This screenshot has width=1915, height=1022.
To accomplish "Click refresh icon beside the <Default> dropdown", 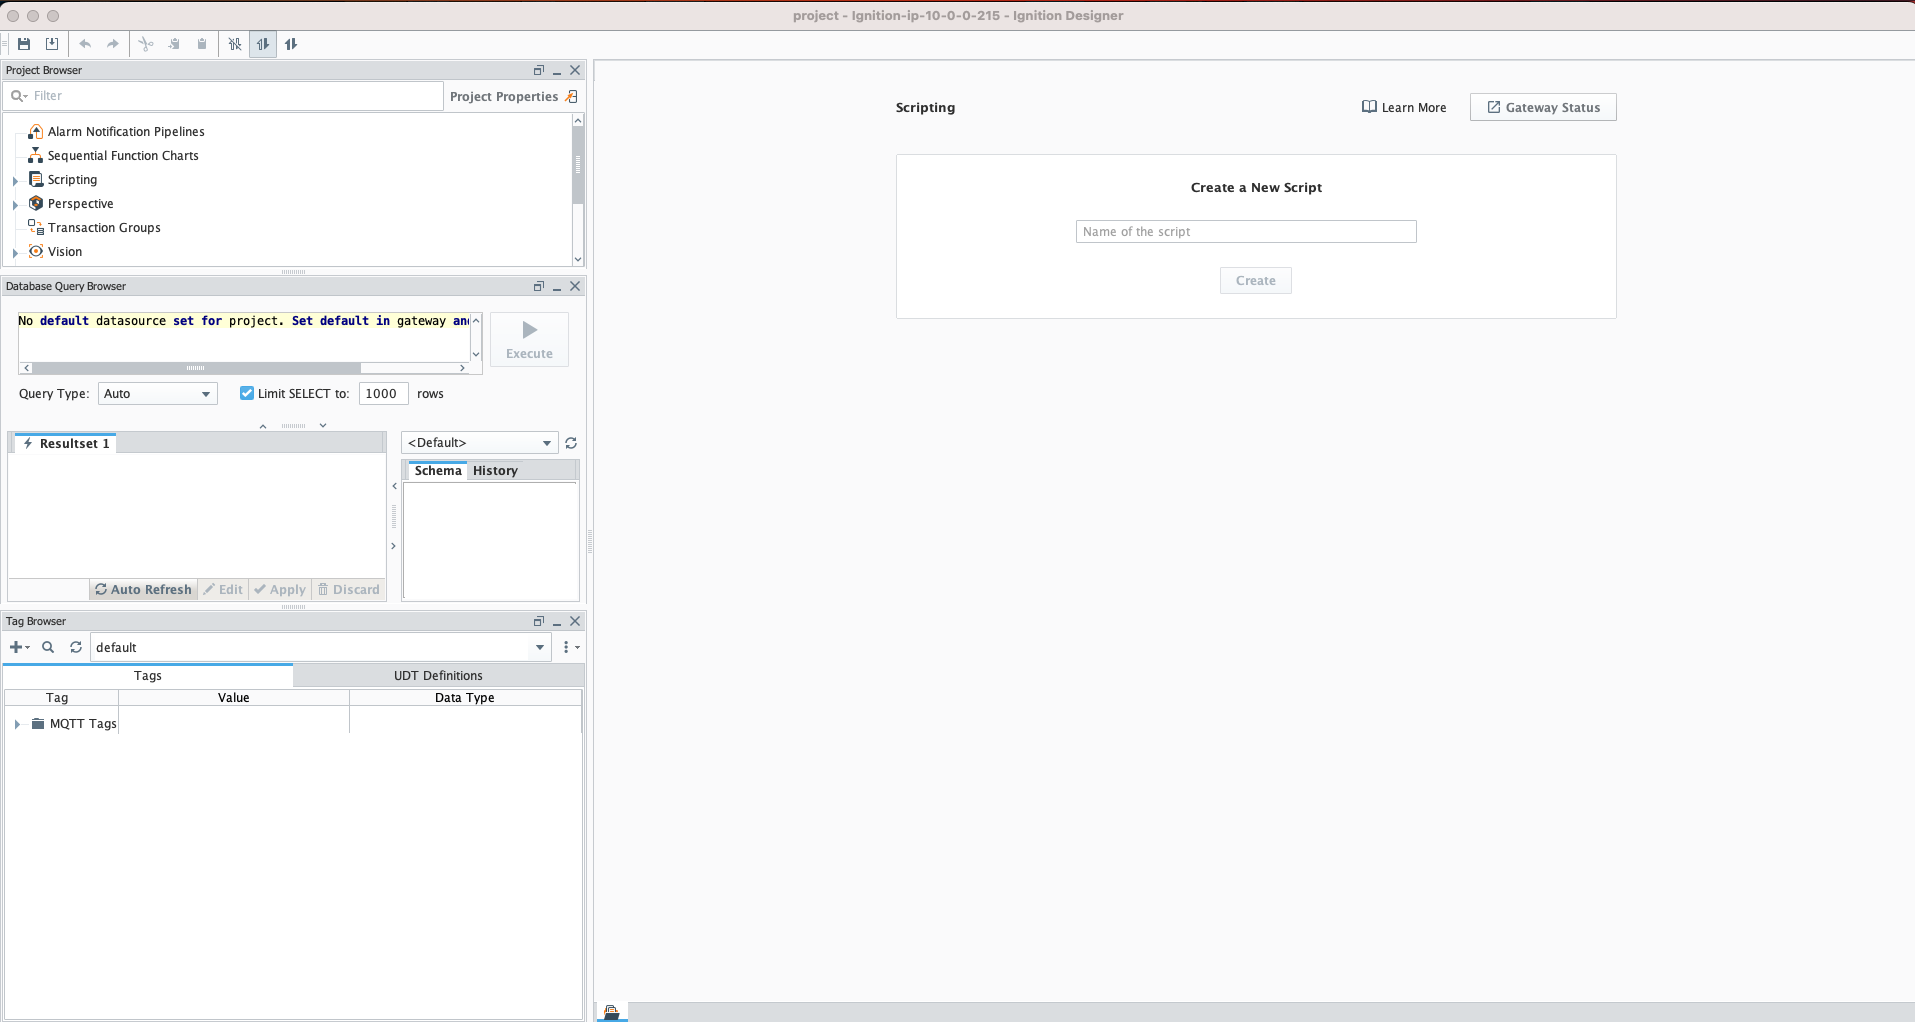I will (571, 443).
